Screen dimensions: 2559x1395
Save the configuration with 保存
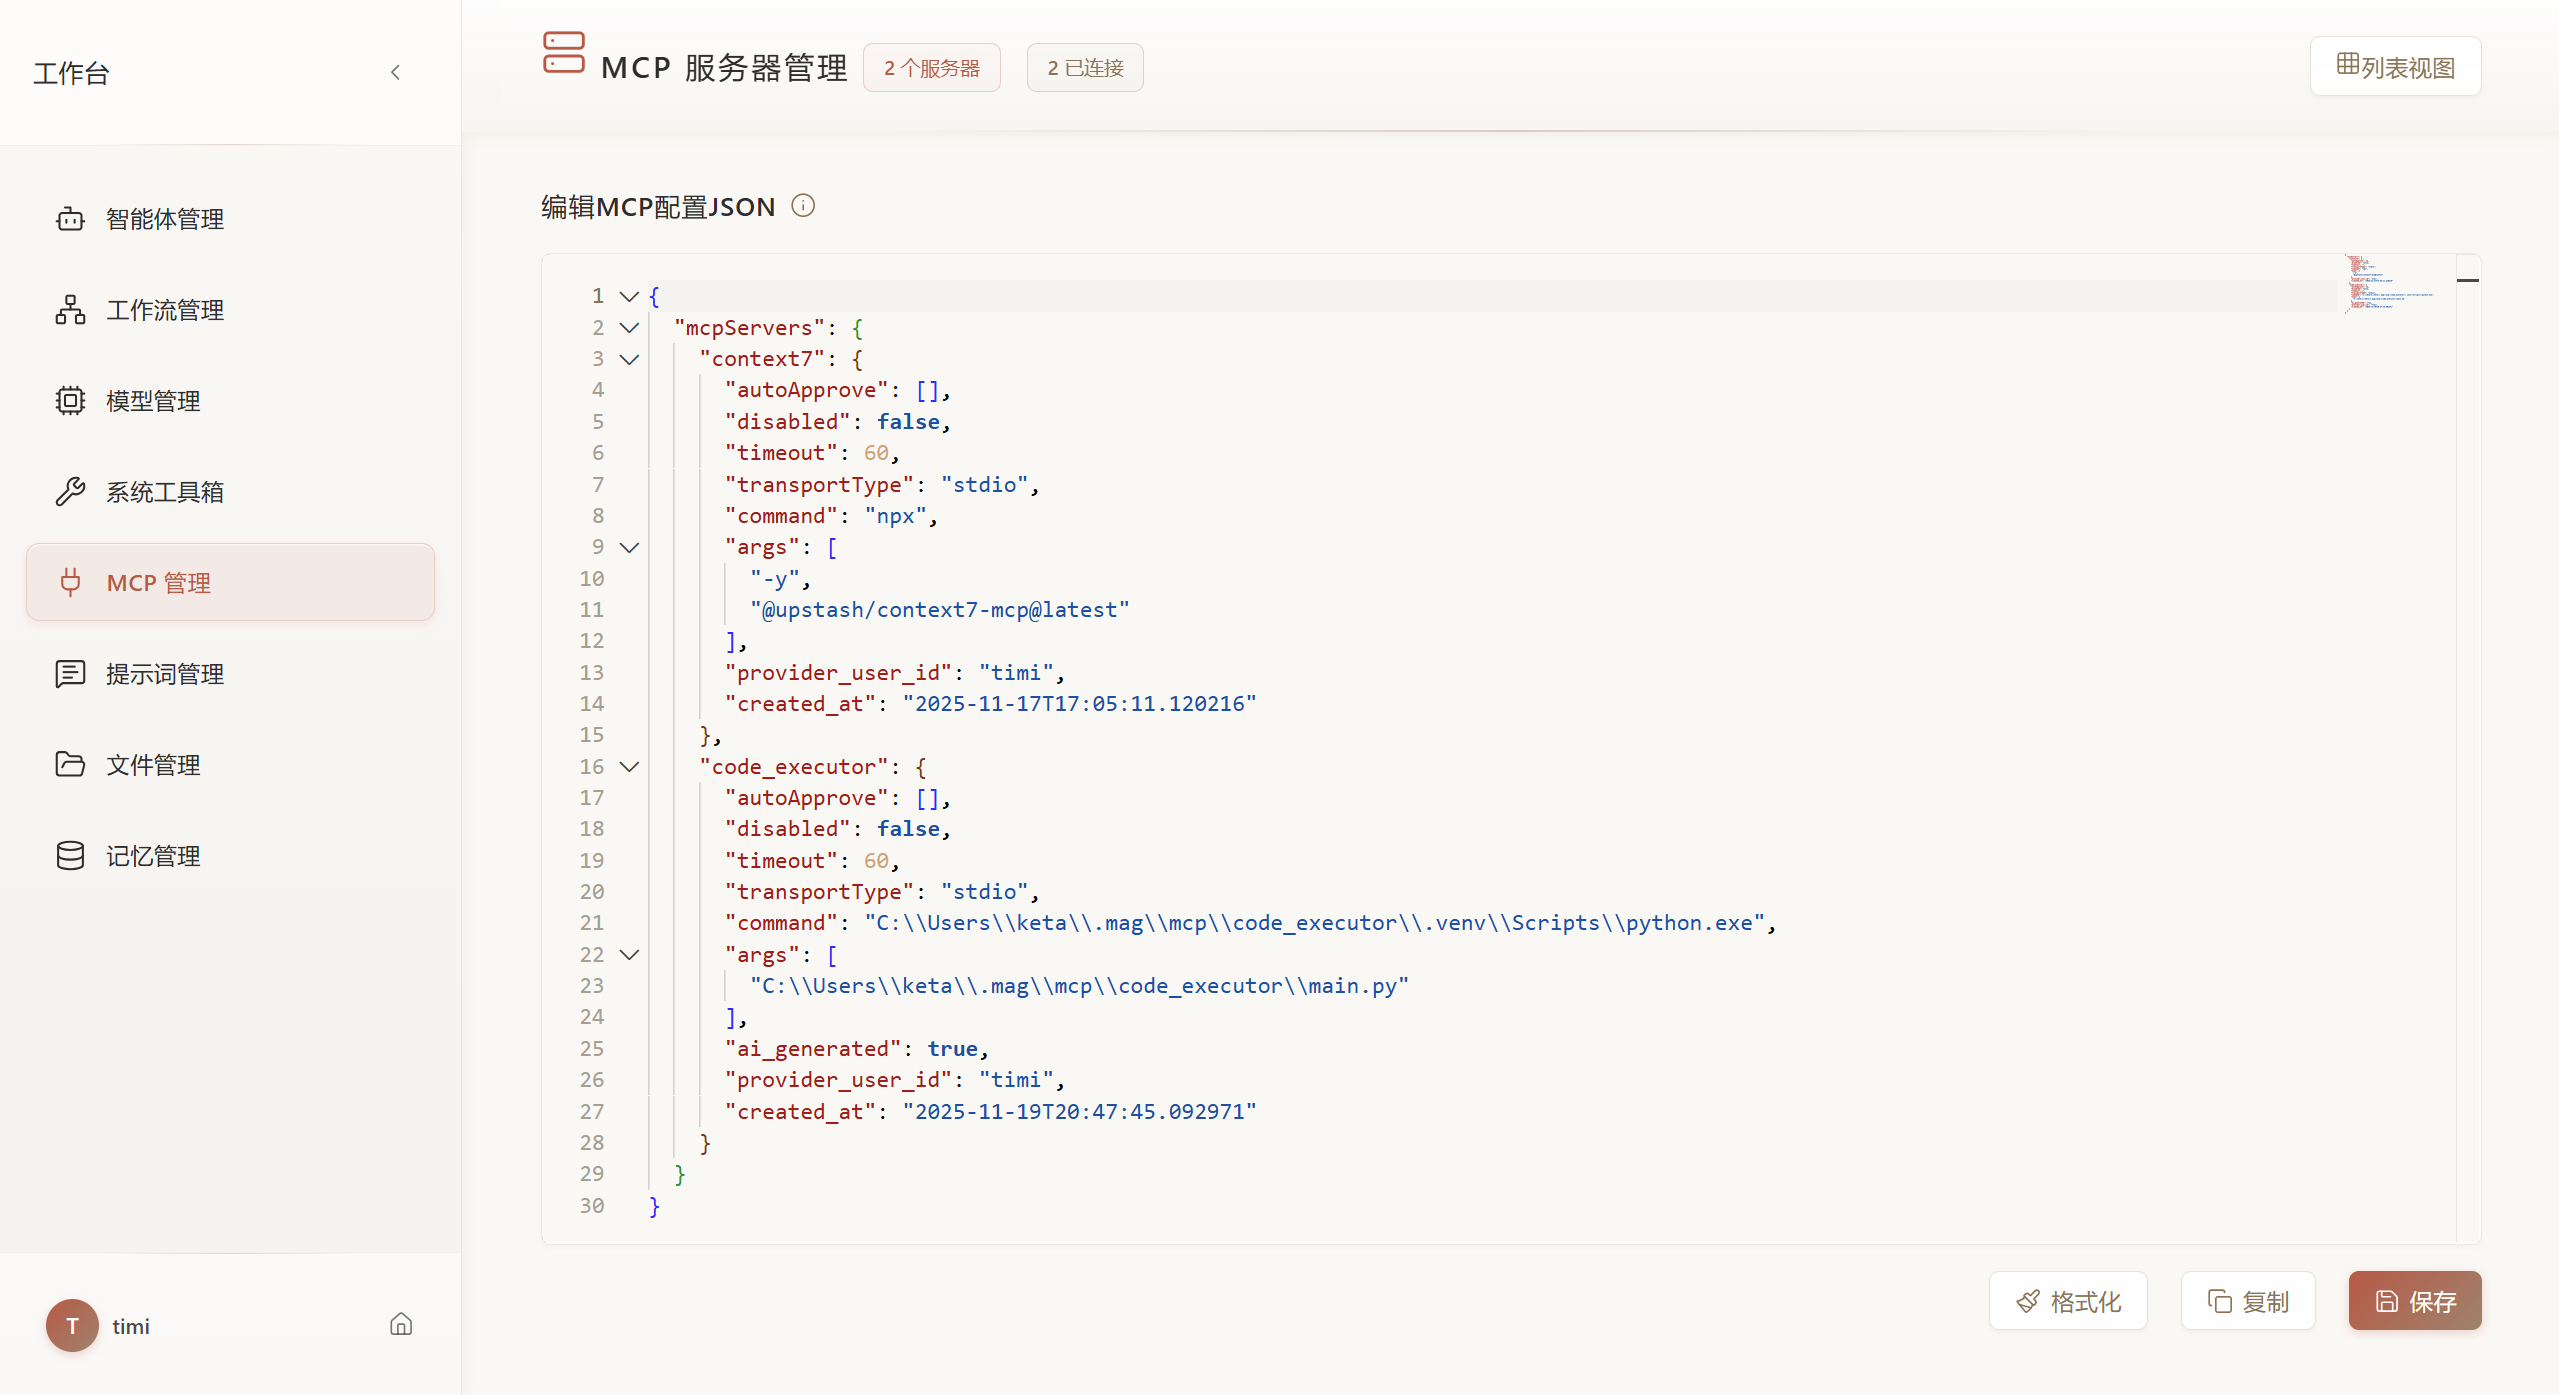pyautogui.click(x=2413, y=1300)
